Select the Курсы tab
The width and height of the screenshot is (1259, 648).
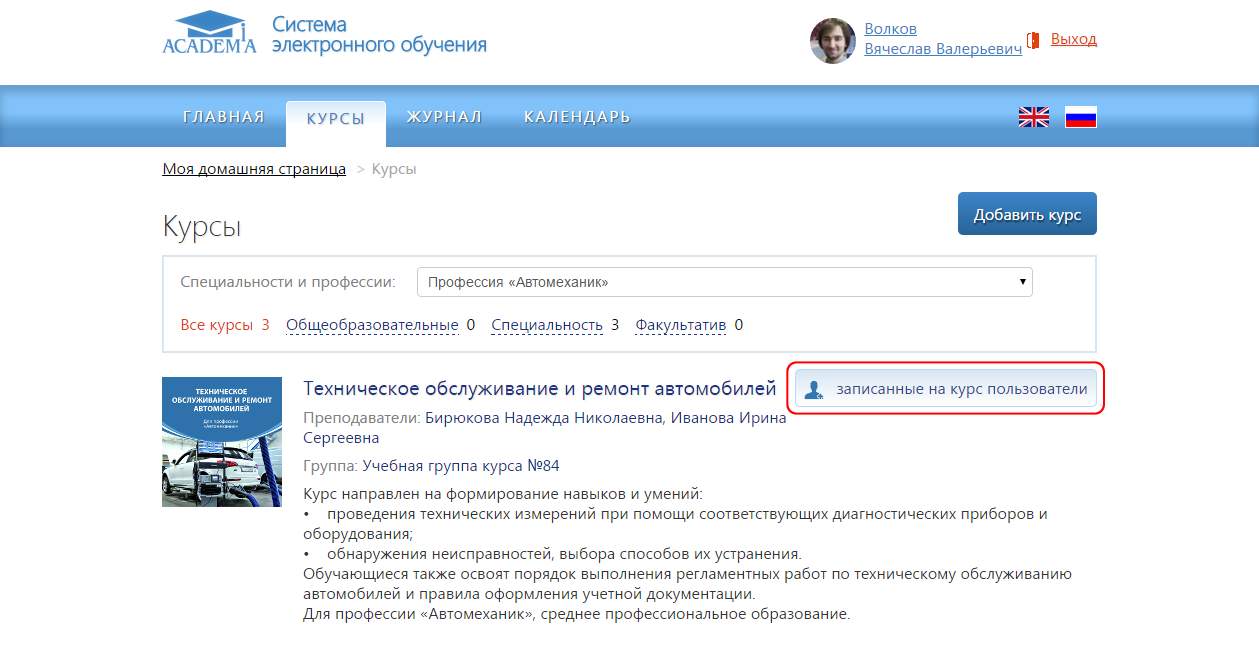[x=335, y=118]
